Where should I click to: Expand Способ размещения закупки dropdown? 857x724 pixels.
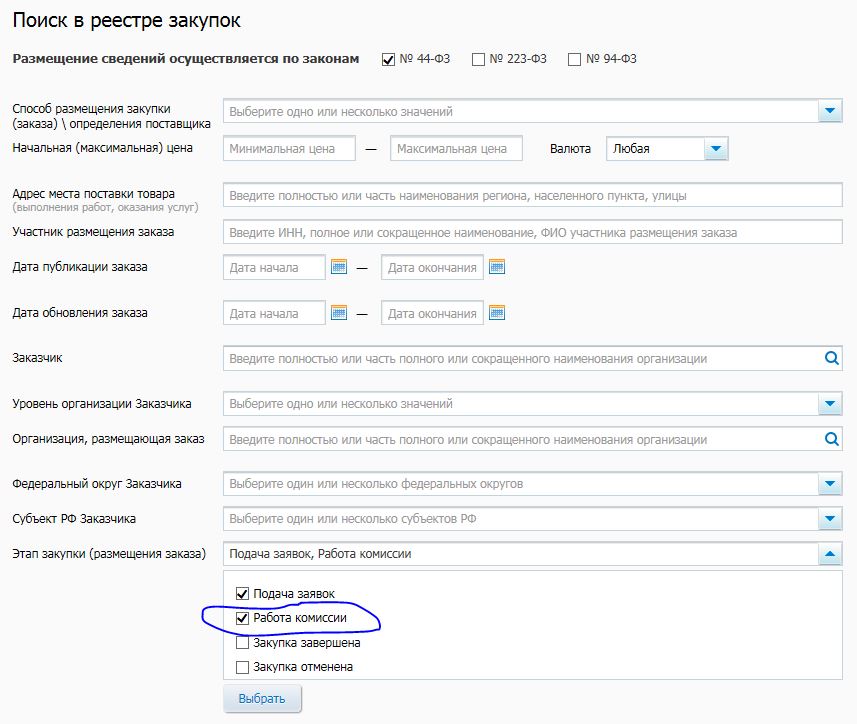830,111
